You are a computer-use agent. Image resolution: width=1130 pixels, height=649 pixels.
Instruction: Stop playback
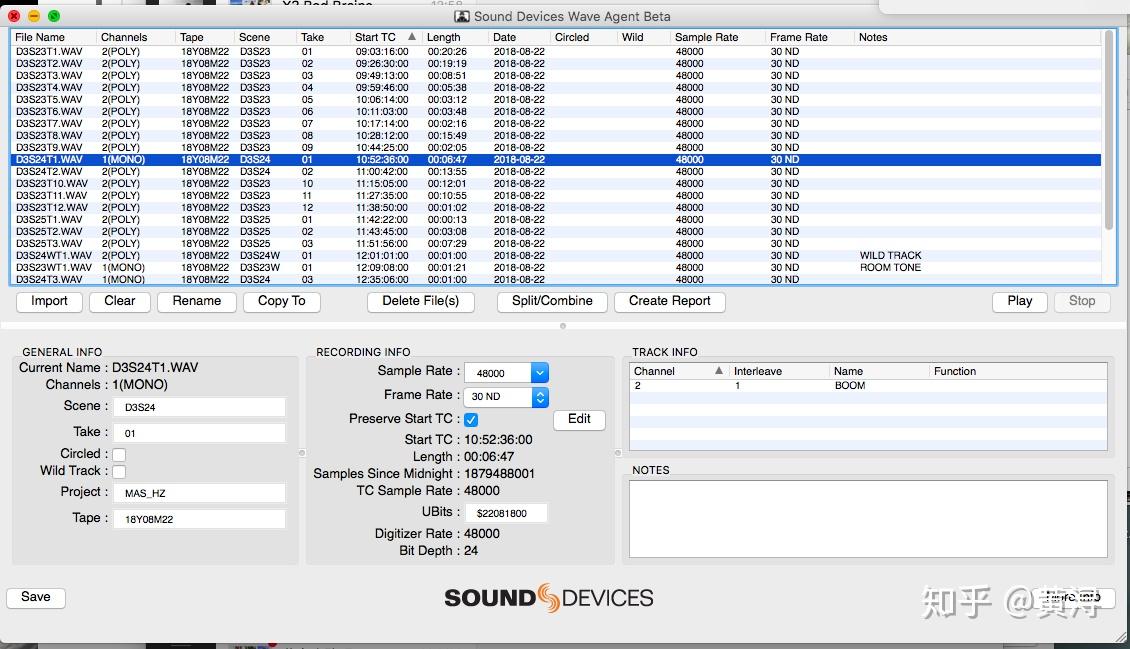[1082, 301]
